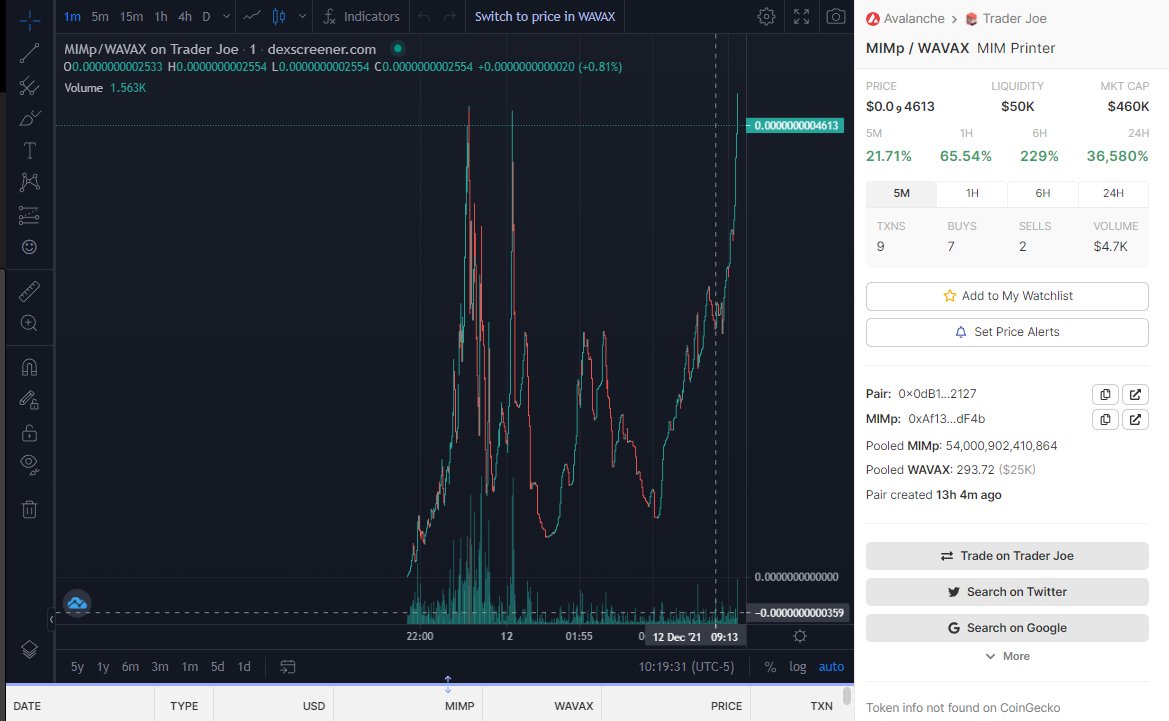Click the trash remove drawings icon
1169x721 pixels.
tap(29, 509)
